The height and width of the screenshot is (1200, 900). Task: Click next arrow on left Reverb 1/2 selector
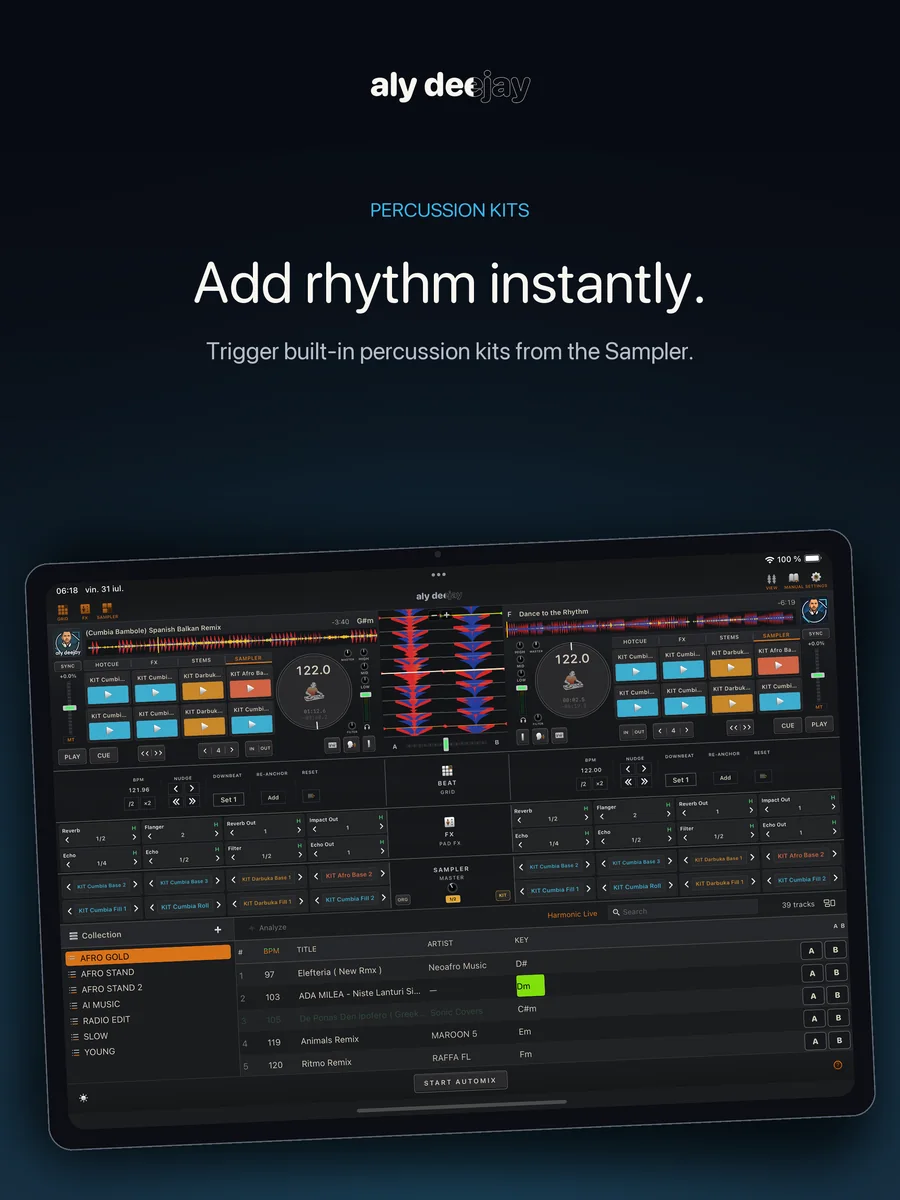click(x=134, y=839)
